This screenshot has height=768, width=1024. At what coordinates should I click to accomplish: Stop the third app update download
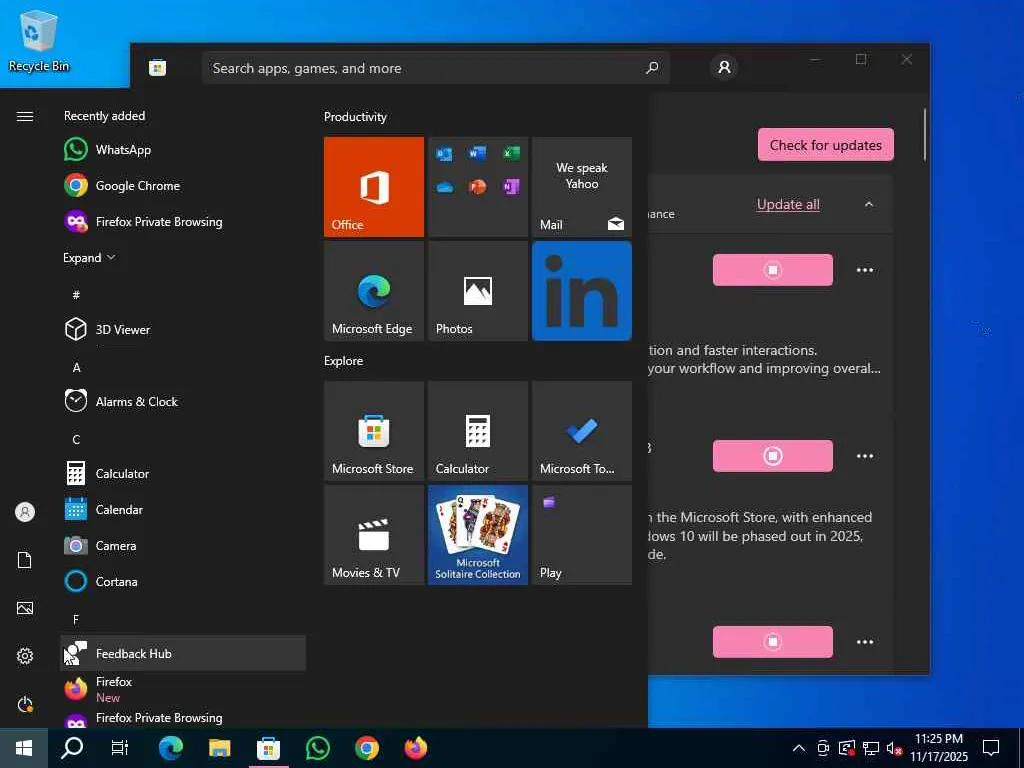[x=773, y=642]
